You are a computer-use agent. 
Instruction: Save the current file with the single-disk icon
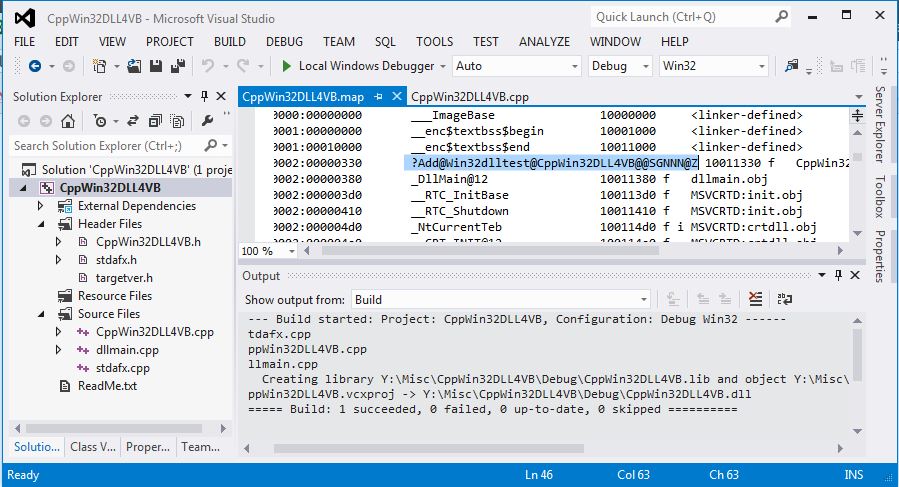point(156,66)
